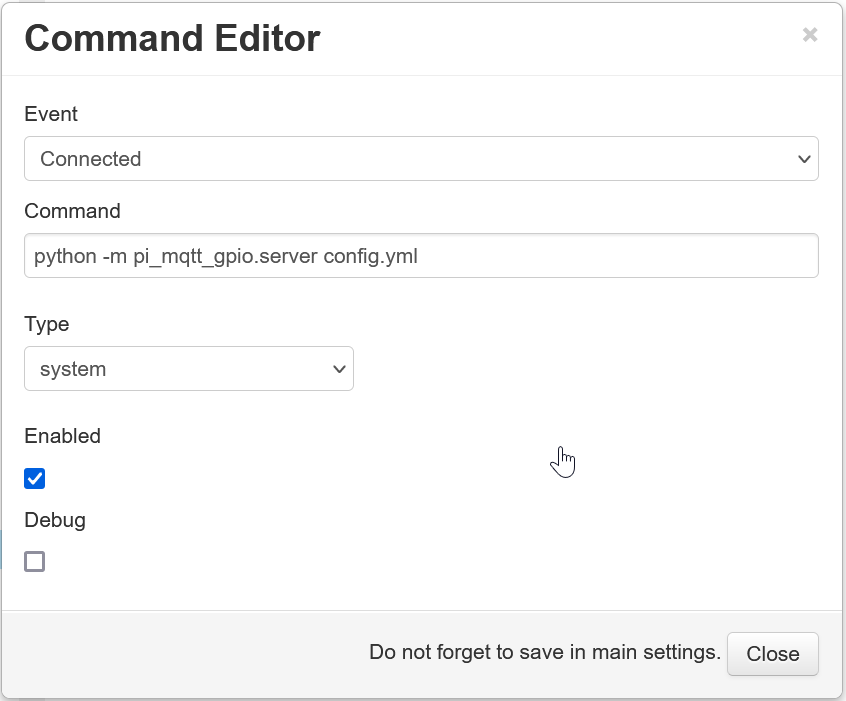Click the Command Editor dialog title

coord(173,38)
